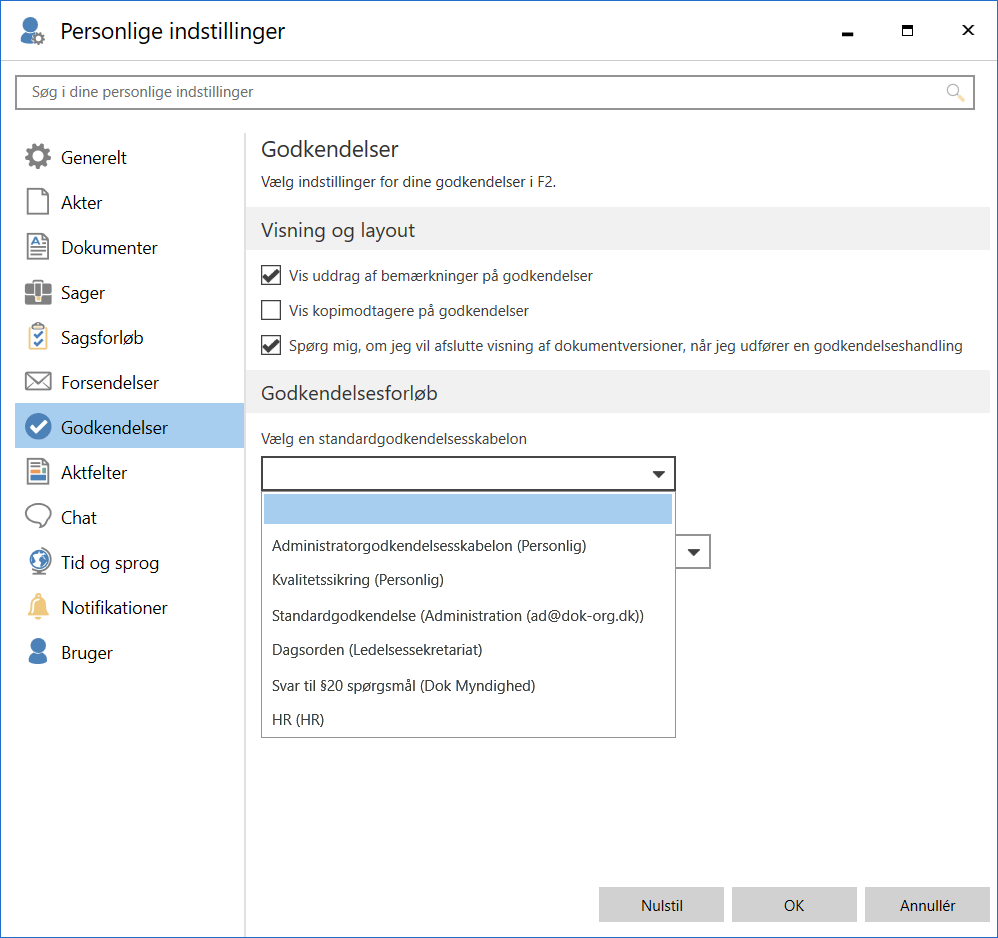The width and height of the screenshot is (998, 938).
Task: Confirm settings with OK button
Action: coord(794,906)
